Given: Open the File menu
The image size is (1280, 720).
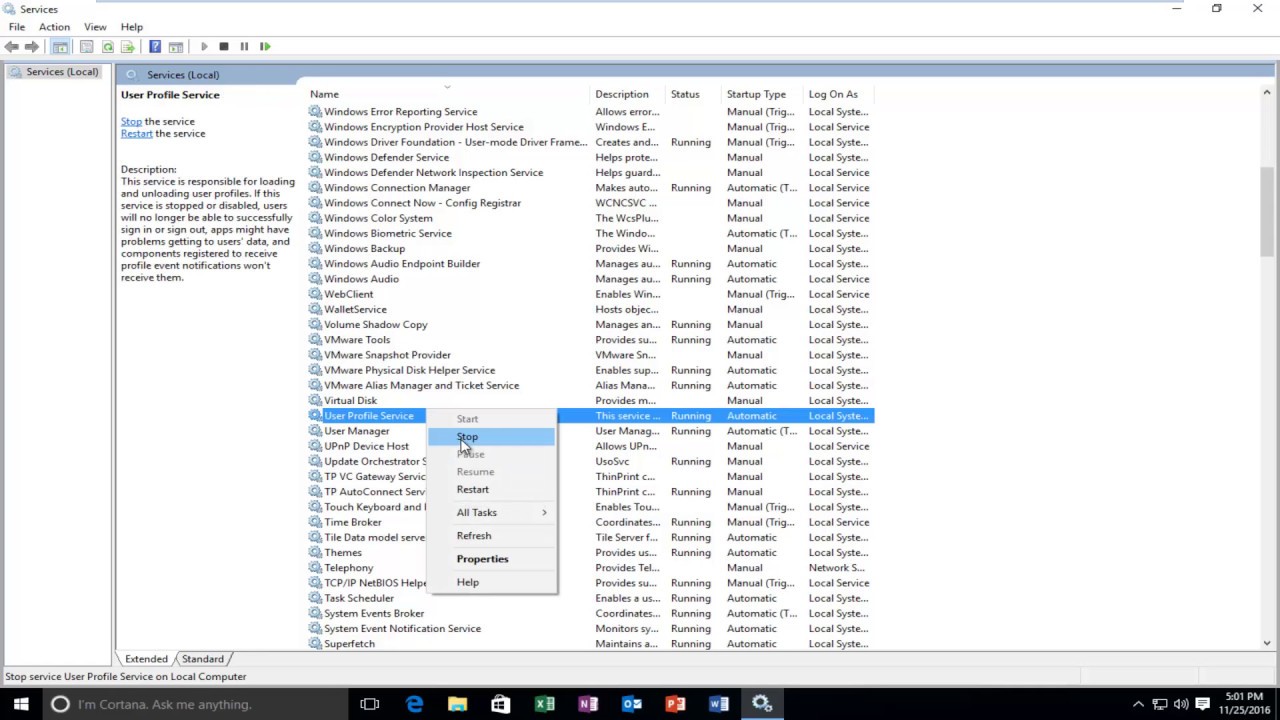Looking at the screenshot, I should point(17,27).
